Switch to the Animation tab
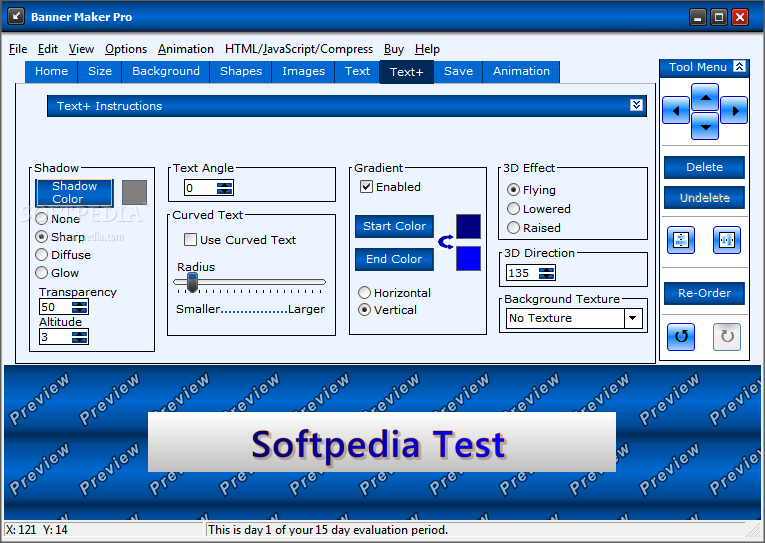 [x=521, y=71]
